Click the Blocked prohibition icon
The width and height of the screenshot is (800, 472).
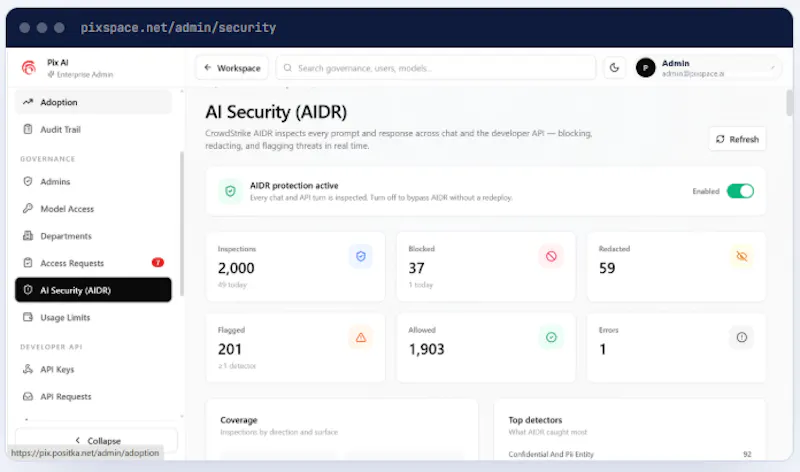pos(551,256)
